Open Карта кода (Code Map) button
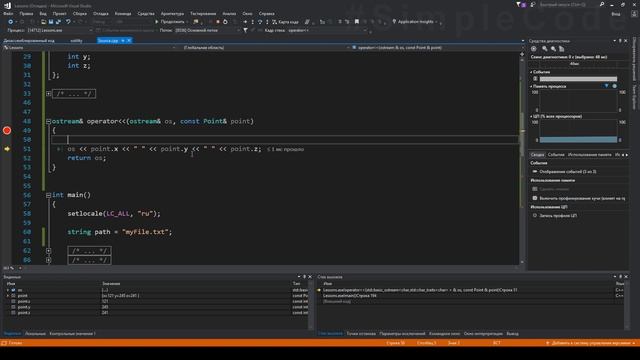This screenshot has width=640, height=360. coord(285,22)
